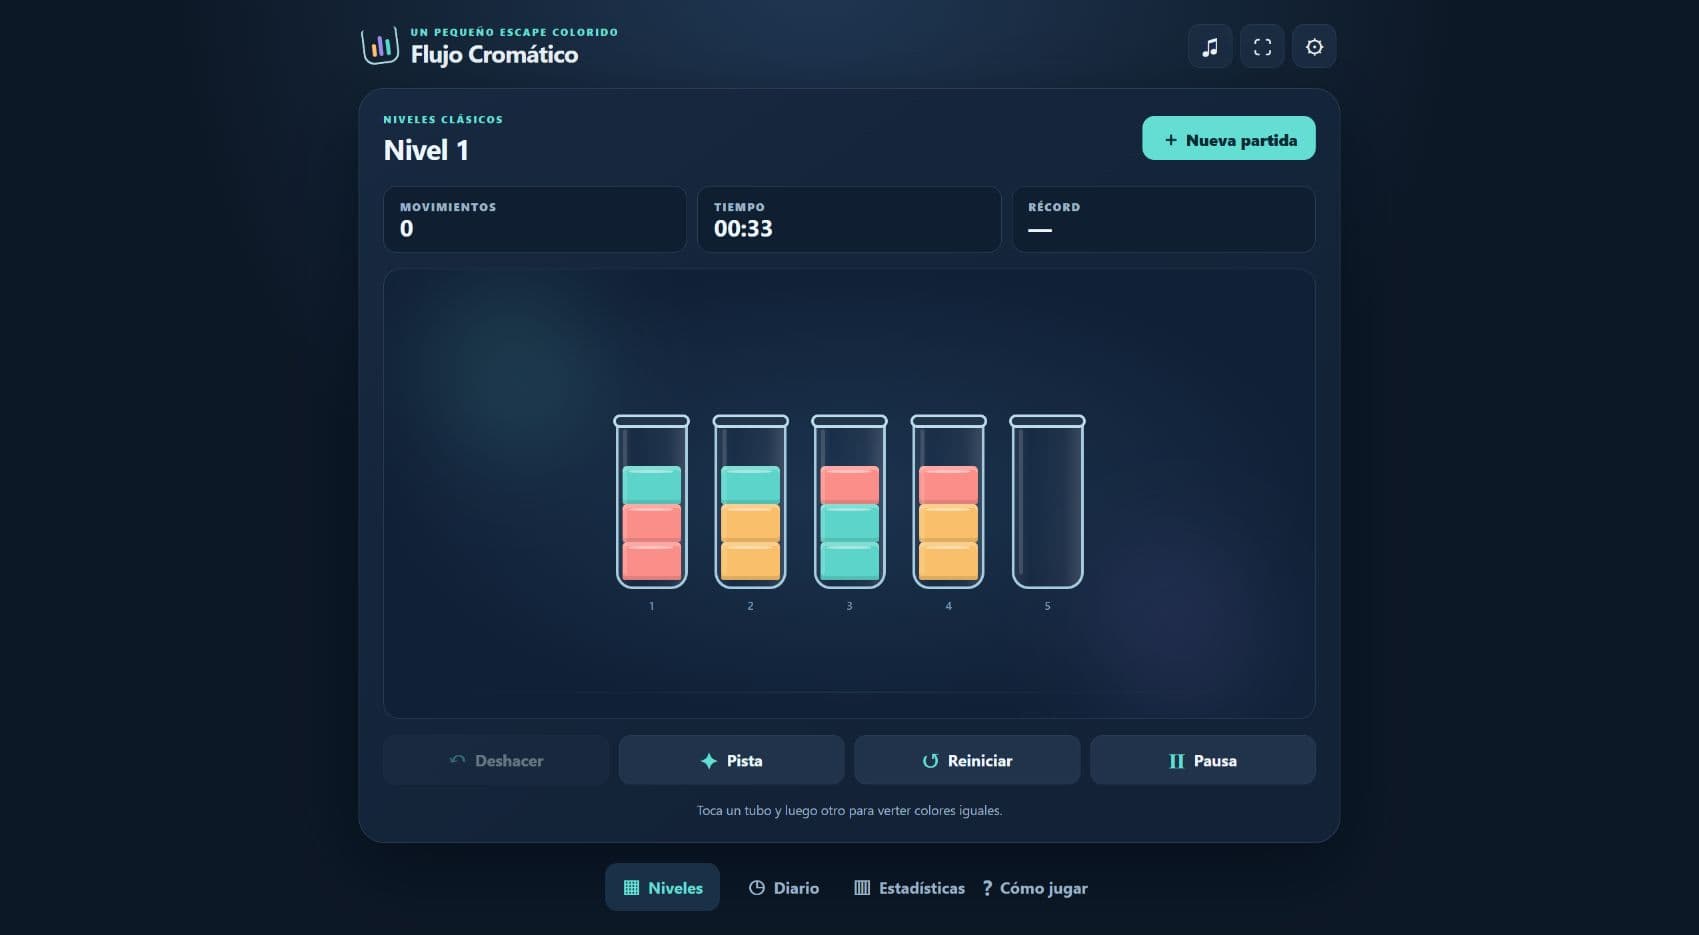The image size is (1699, 935).
Task: Open settings using the gear icon
Action: click(1314, 47)
